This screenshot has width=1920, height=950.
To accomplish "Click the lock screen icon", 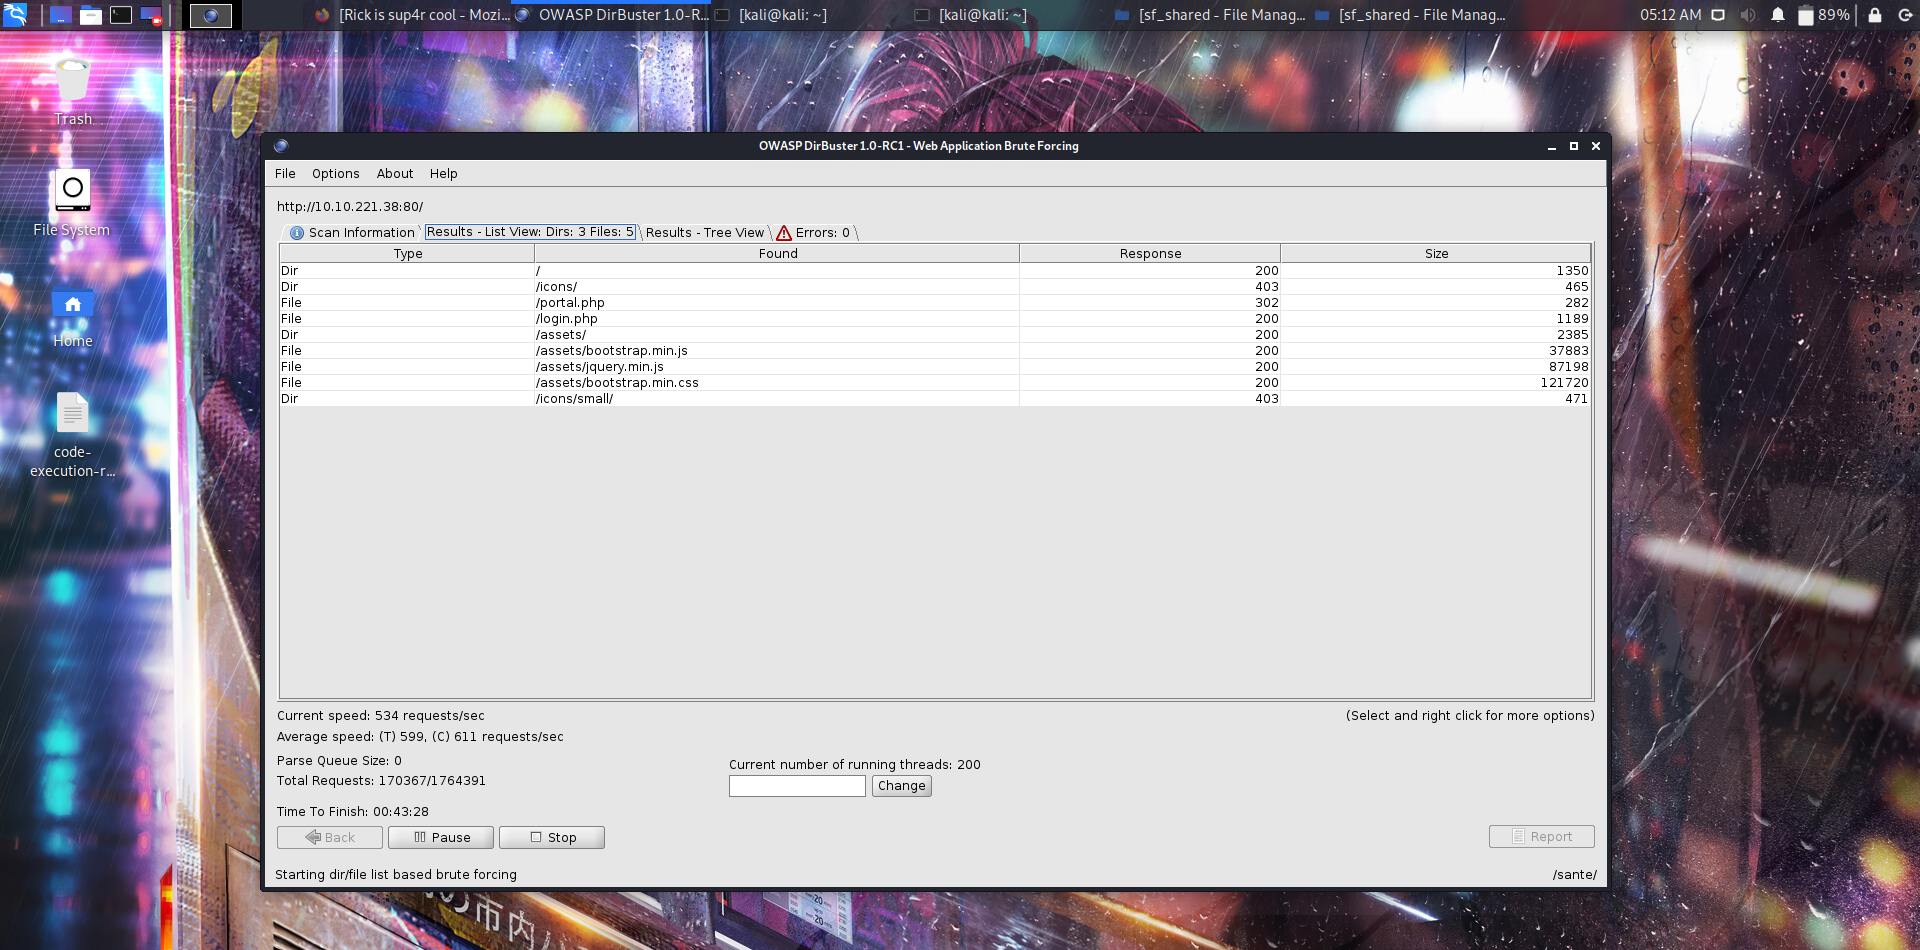I will tap(1874, 15).
